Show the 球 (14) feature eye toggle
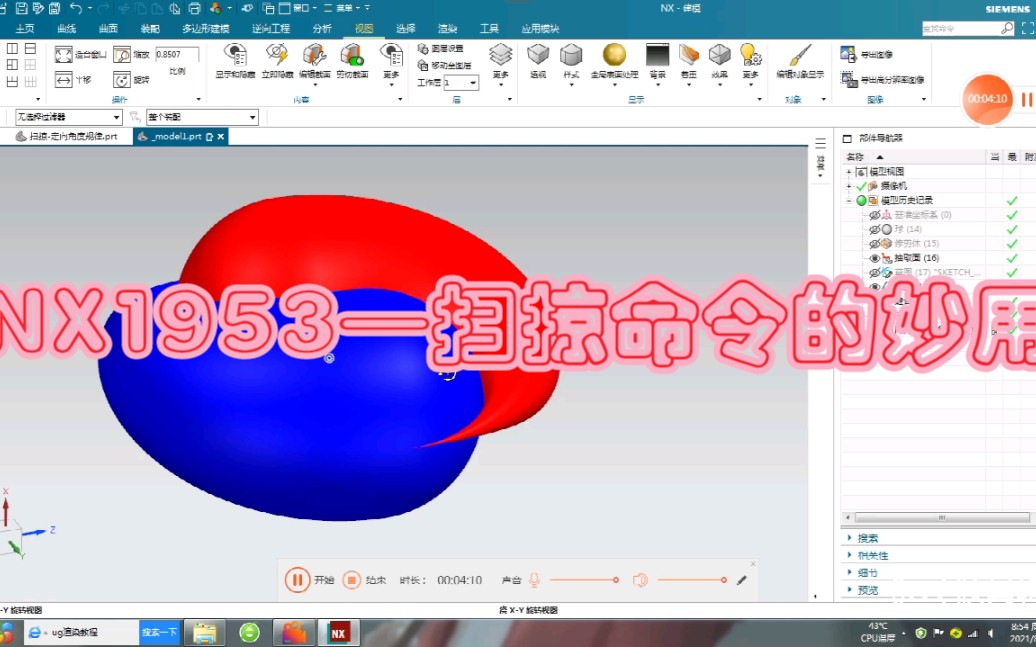1036x647 pixels. coord(873,229)
